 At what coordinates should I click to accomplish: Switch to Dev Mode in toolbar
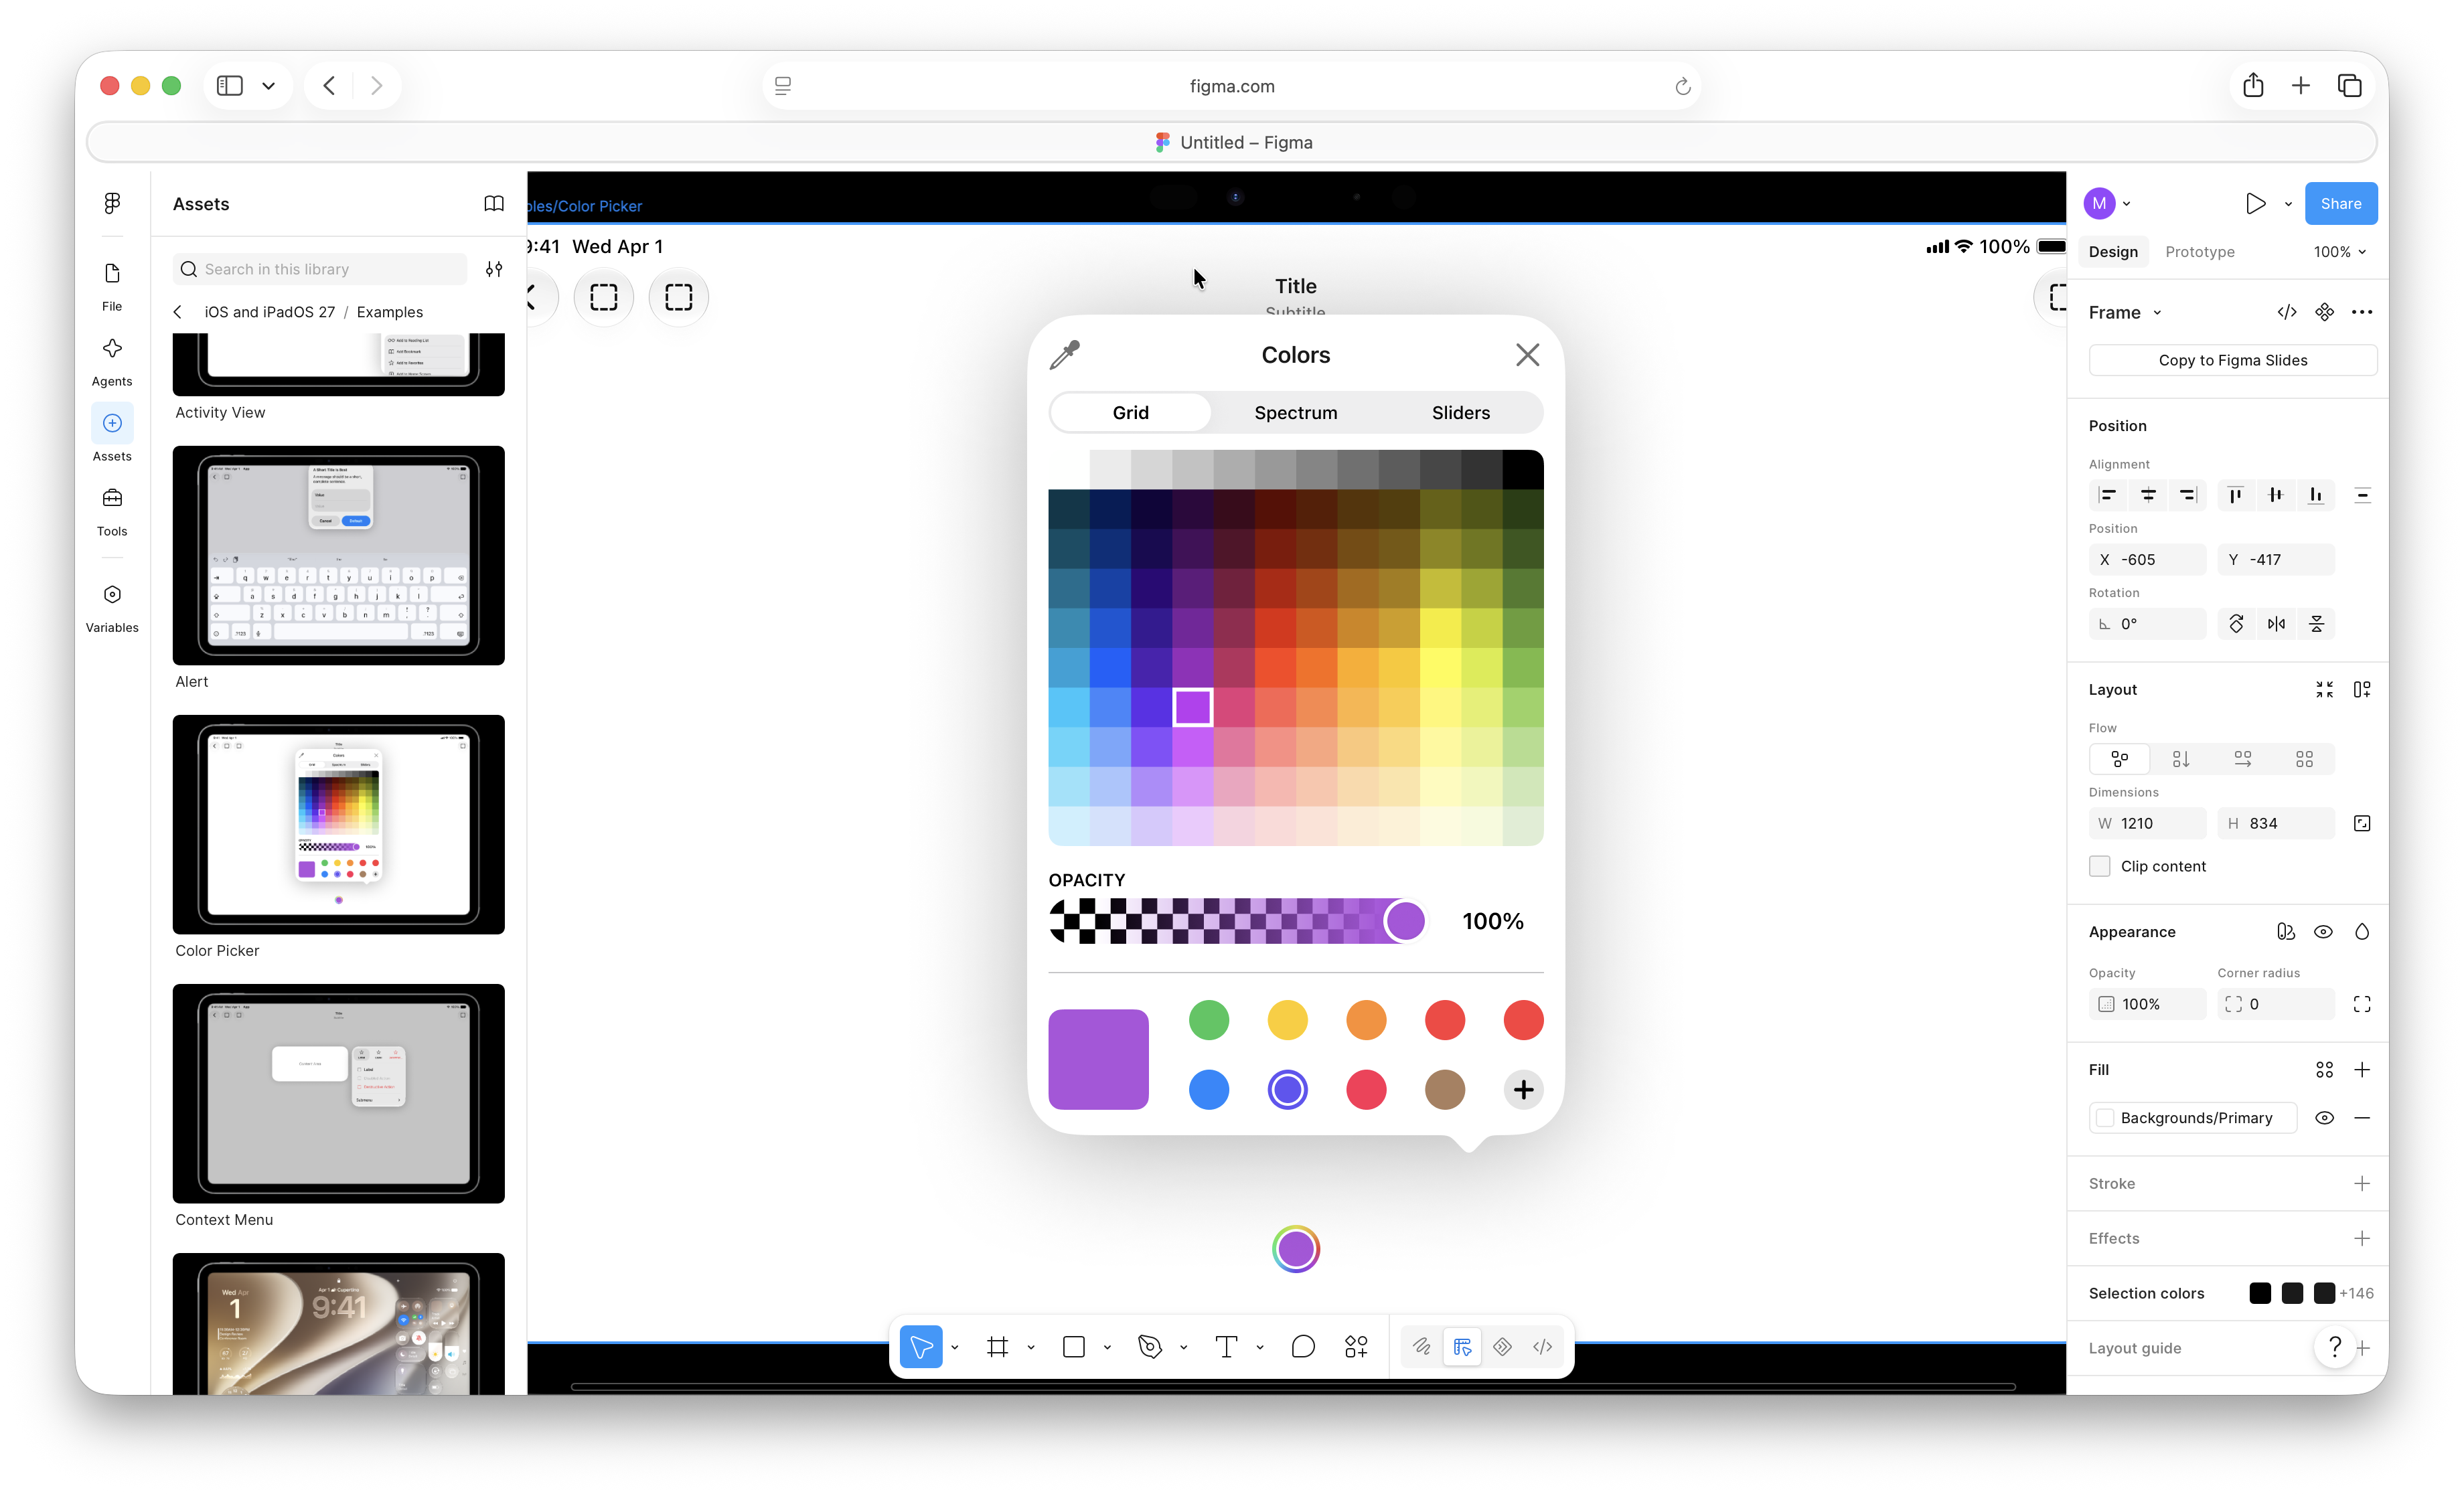(x=1542, y=1346)
